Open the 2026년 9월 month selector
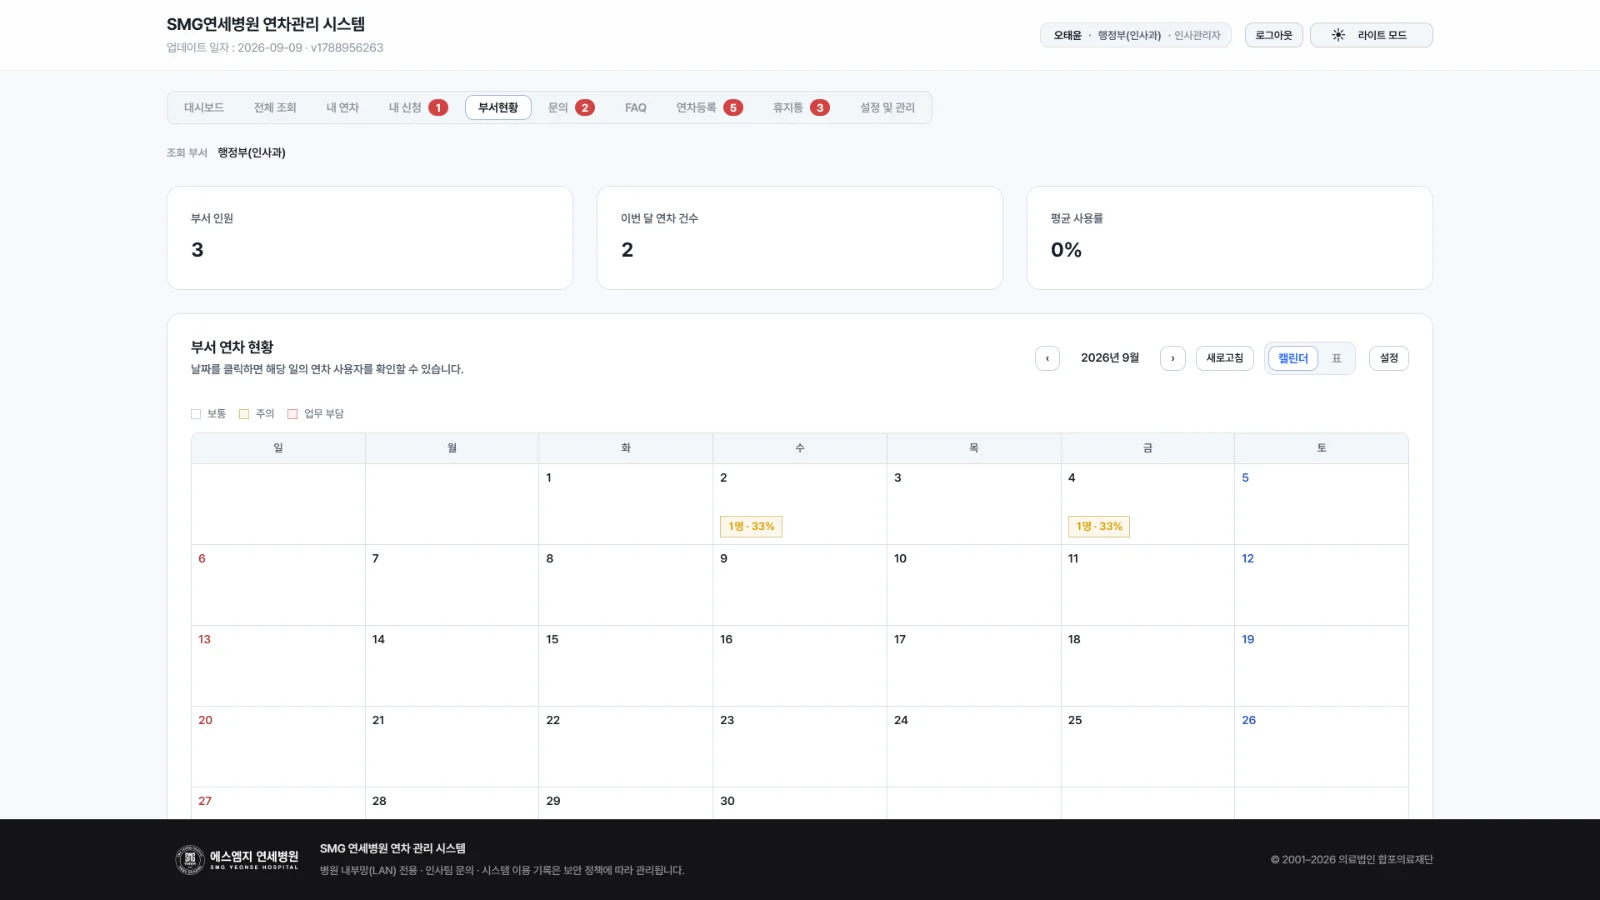Screen dimensions: 1600x900 (1110, 358)
